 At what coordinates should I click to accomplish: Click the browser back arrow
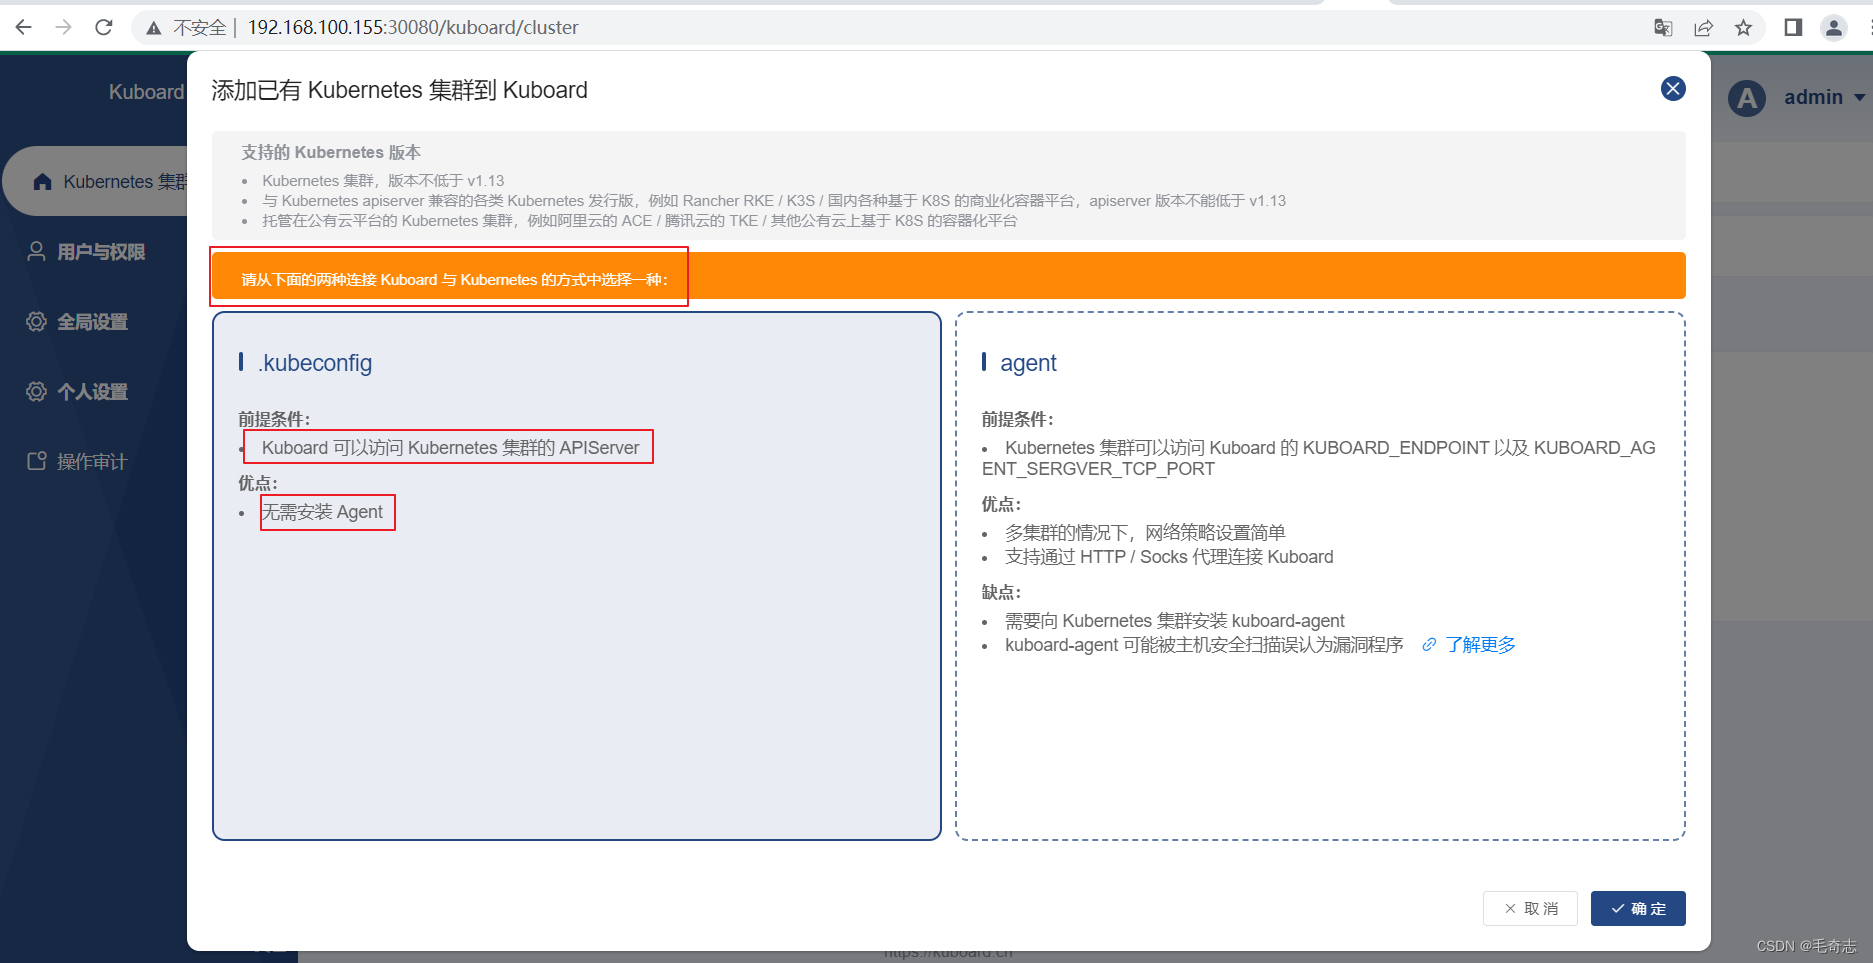pyautogui.click(x=23, y=27)
